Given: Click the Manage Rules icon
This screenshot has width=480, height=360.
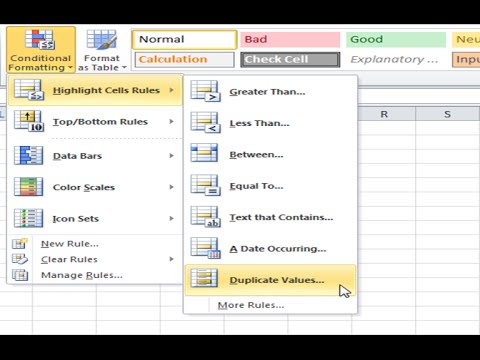Looking at the screenshot, I should click(x=20, y=275).
